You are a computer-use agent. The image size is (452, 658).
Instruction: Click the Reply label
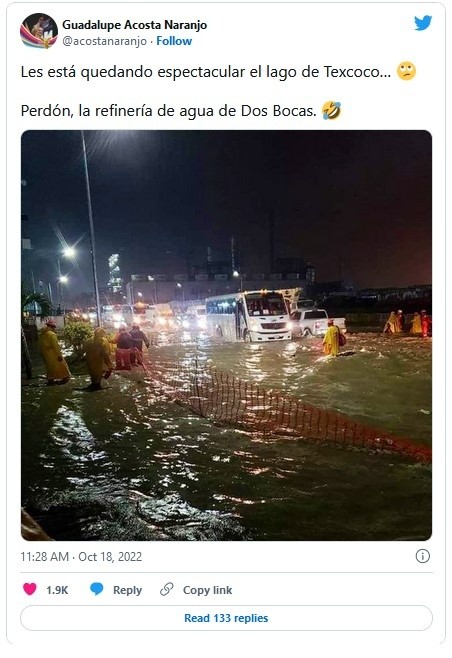[127, 590]
